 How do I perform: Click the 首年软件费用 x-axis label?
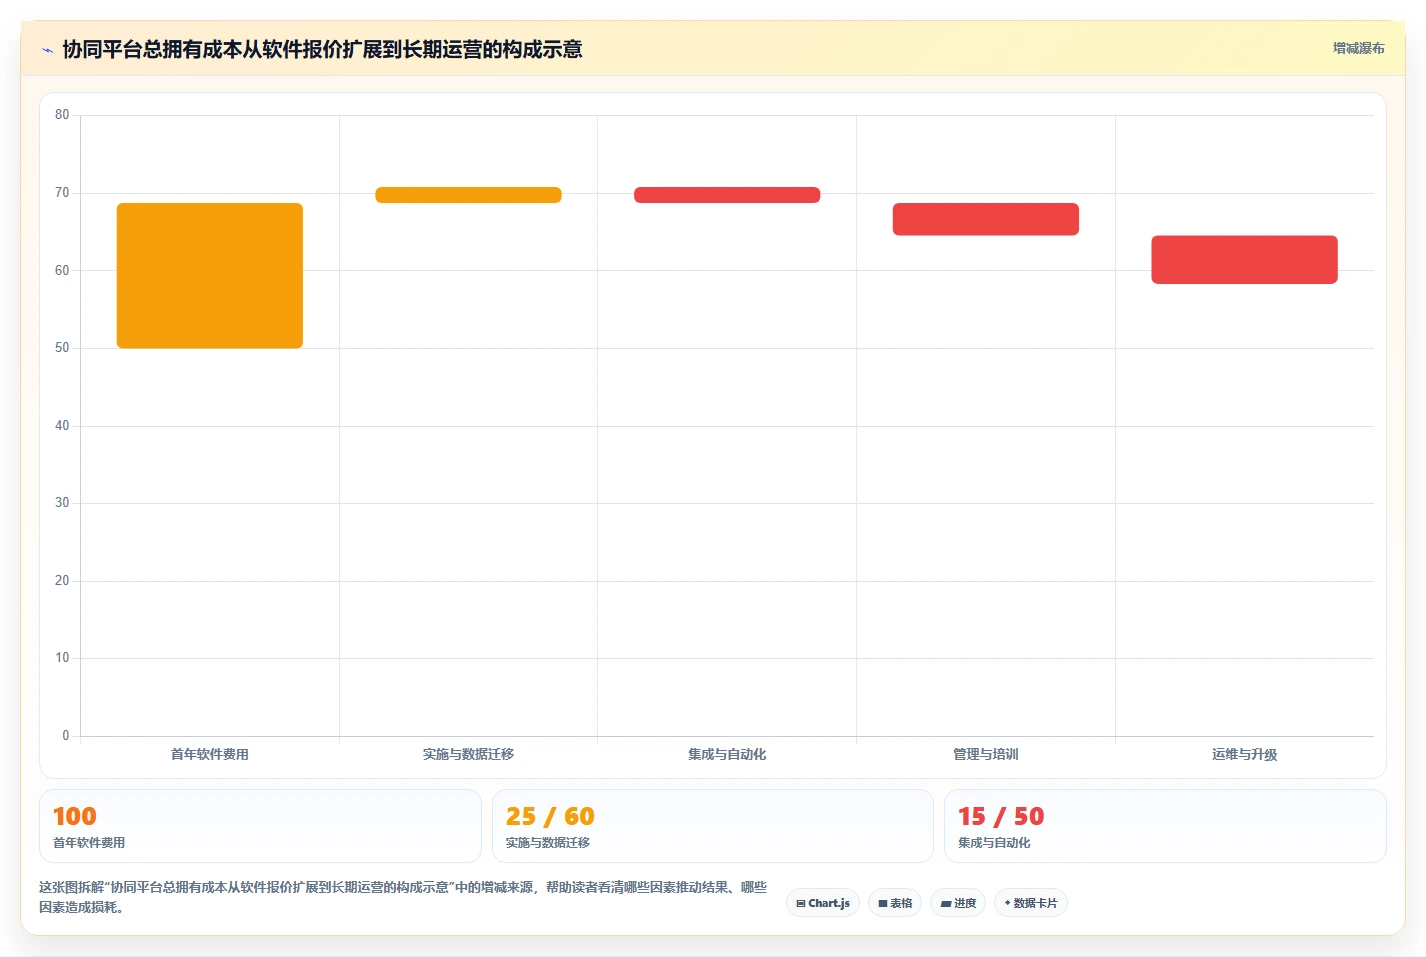point(210,754)
